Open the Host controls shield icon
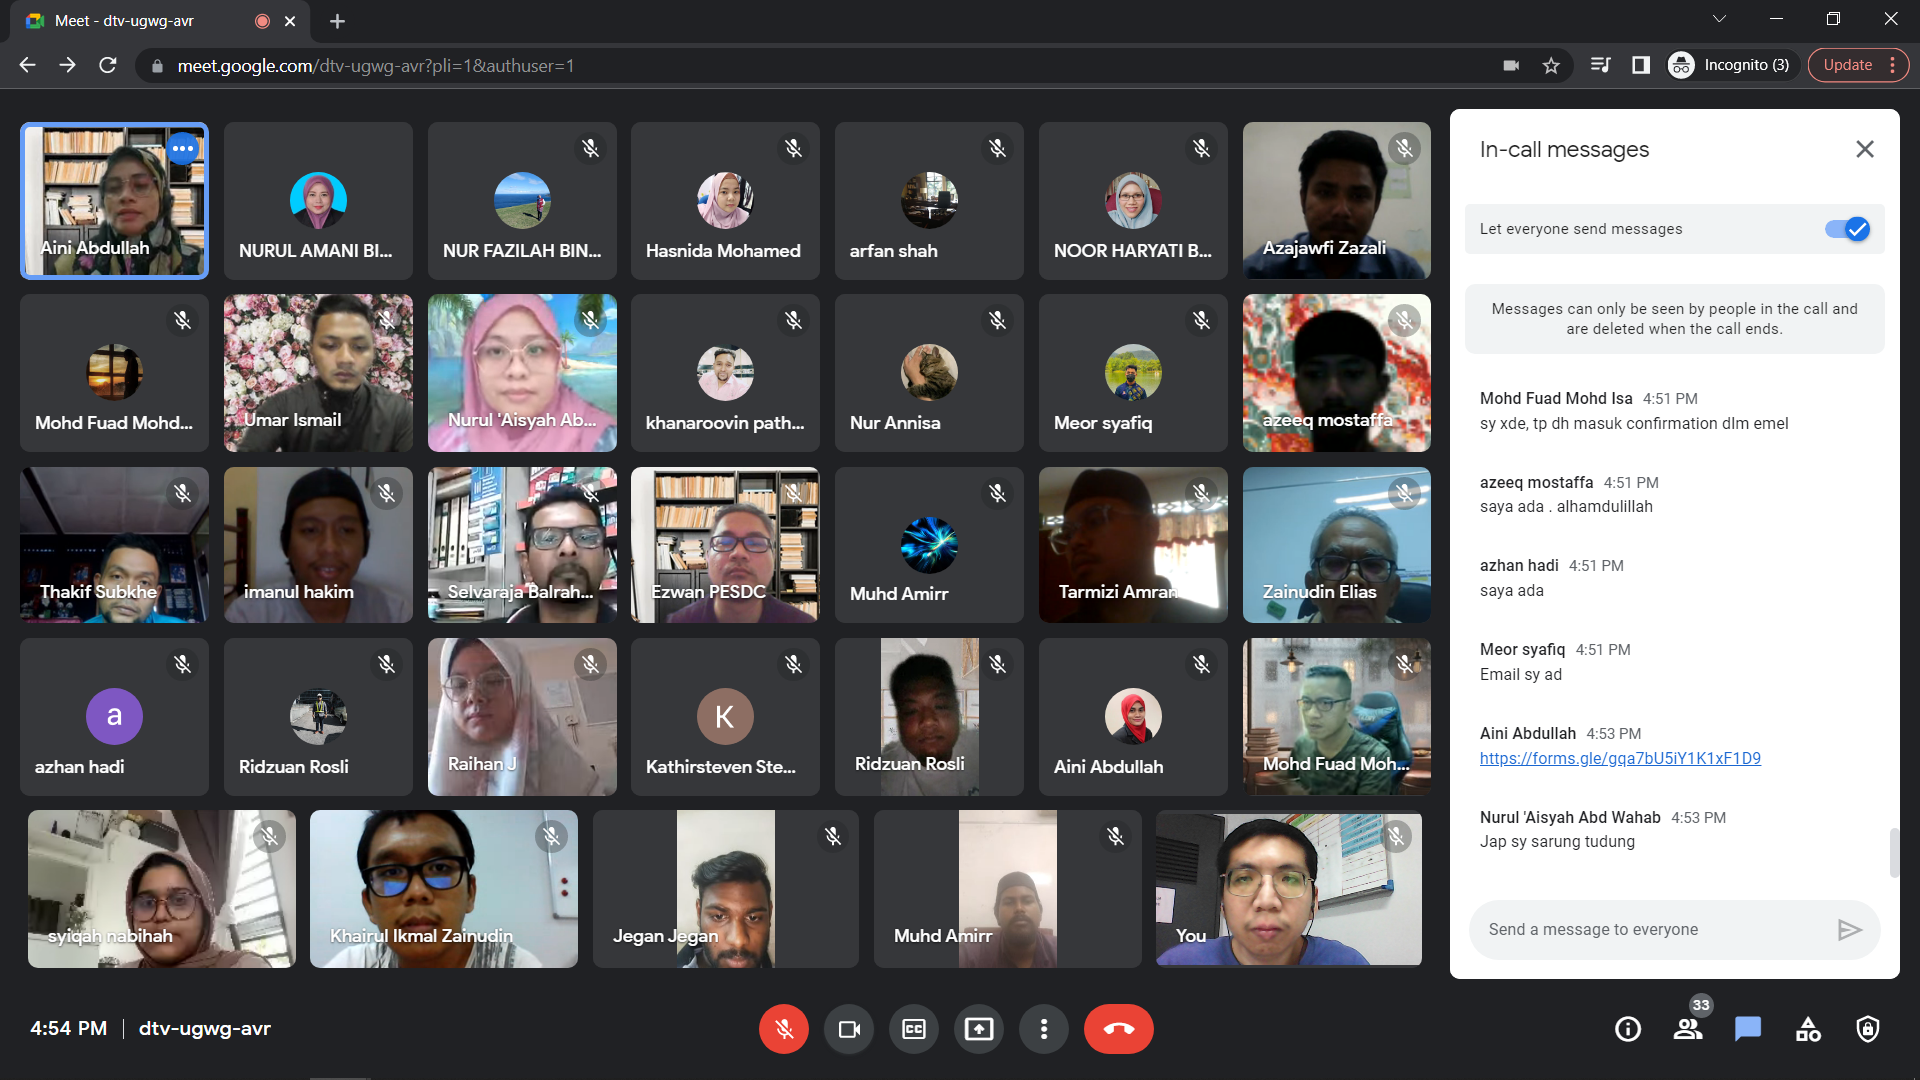 click(x=1868, y=1029)
